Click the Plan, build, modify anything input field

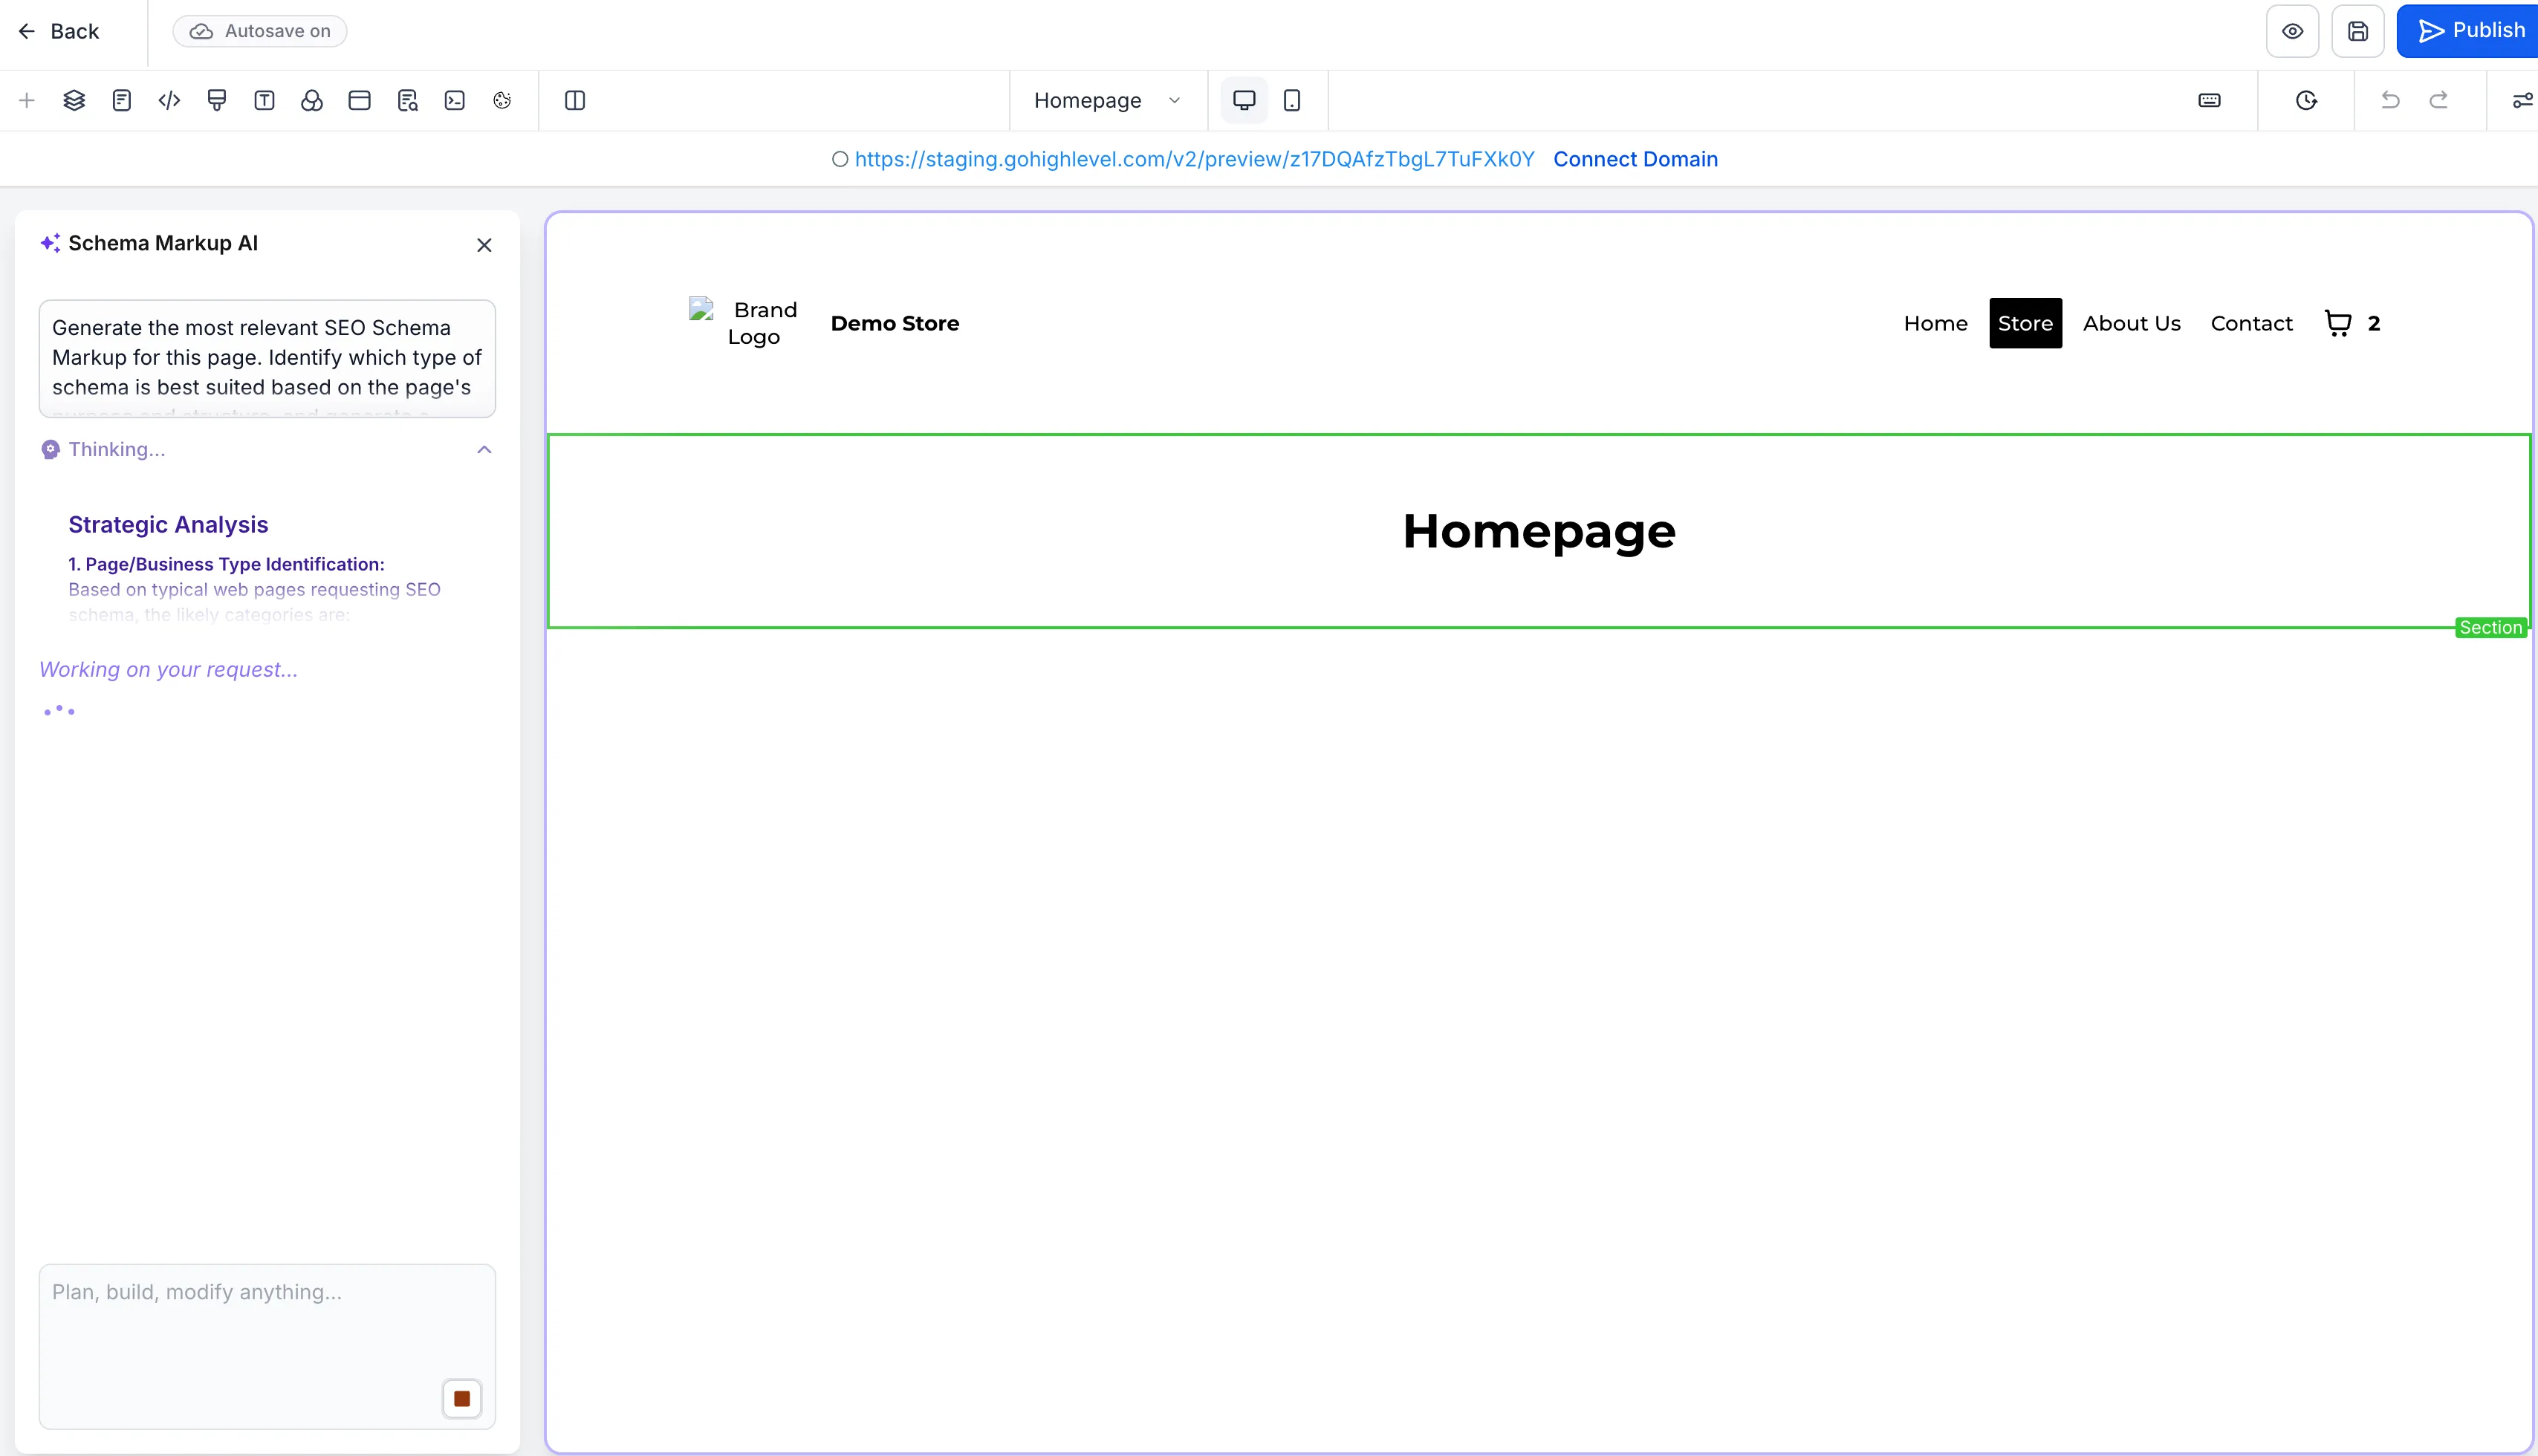(266, 1330)
